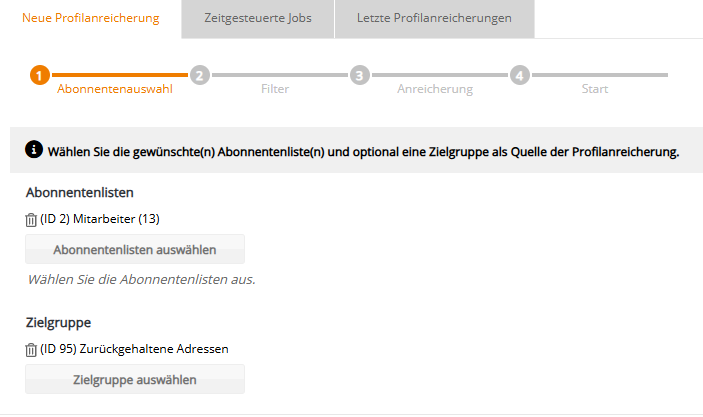Remove the Mitarbeiter list via trash icon

point(31,219)
